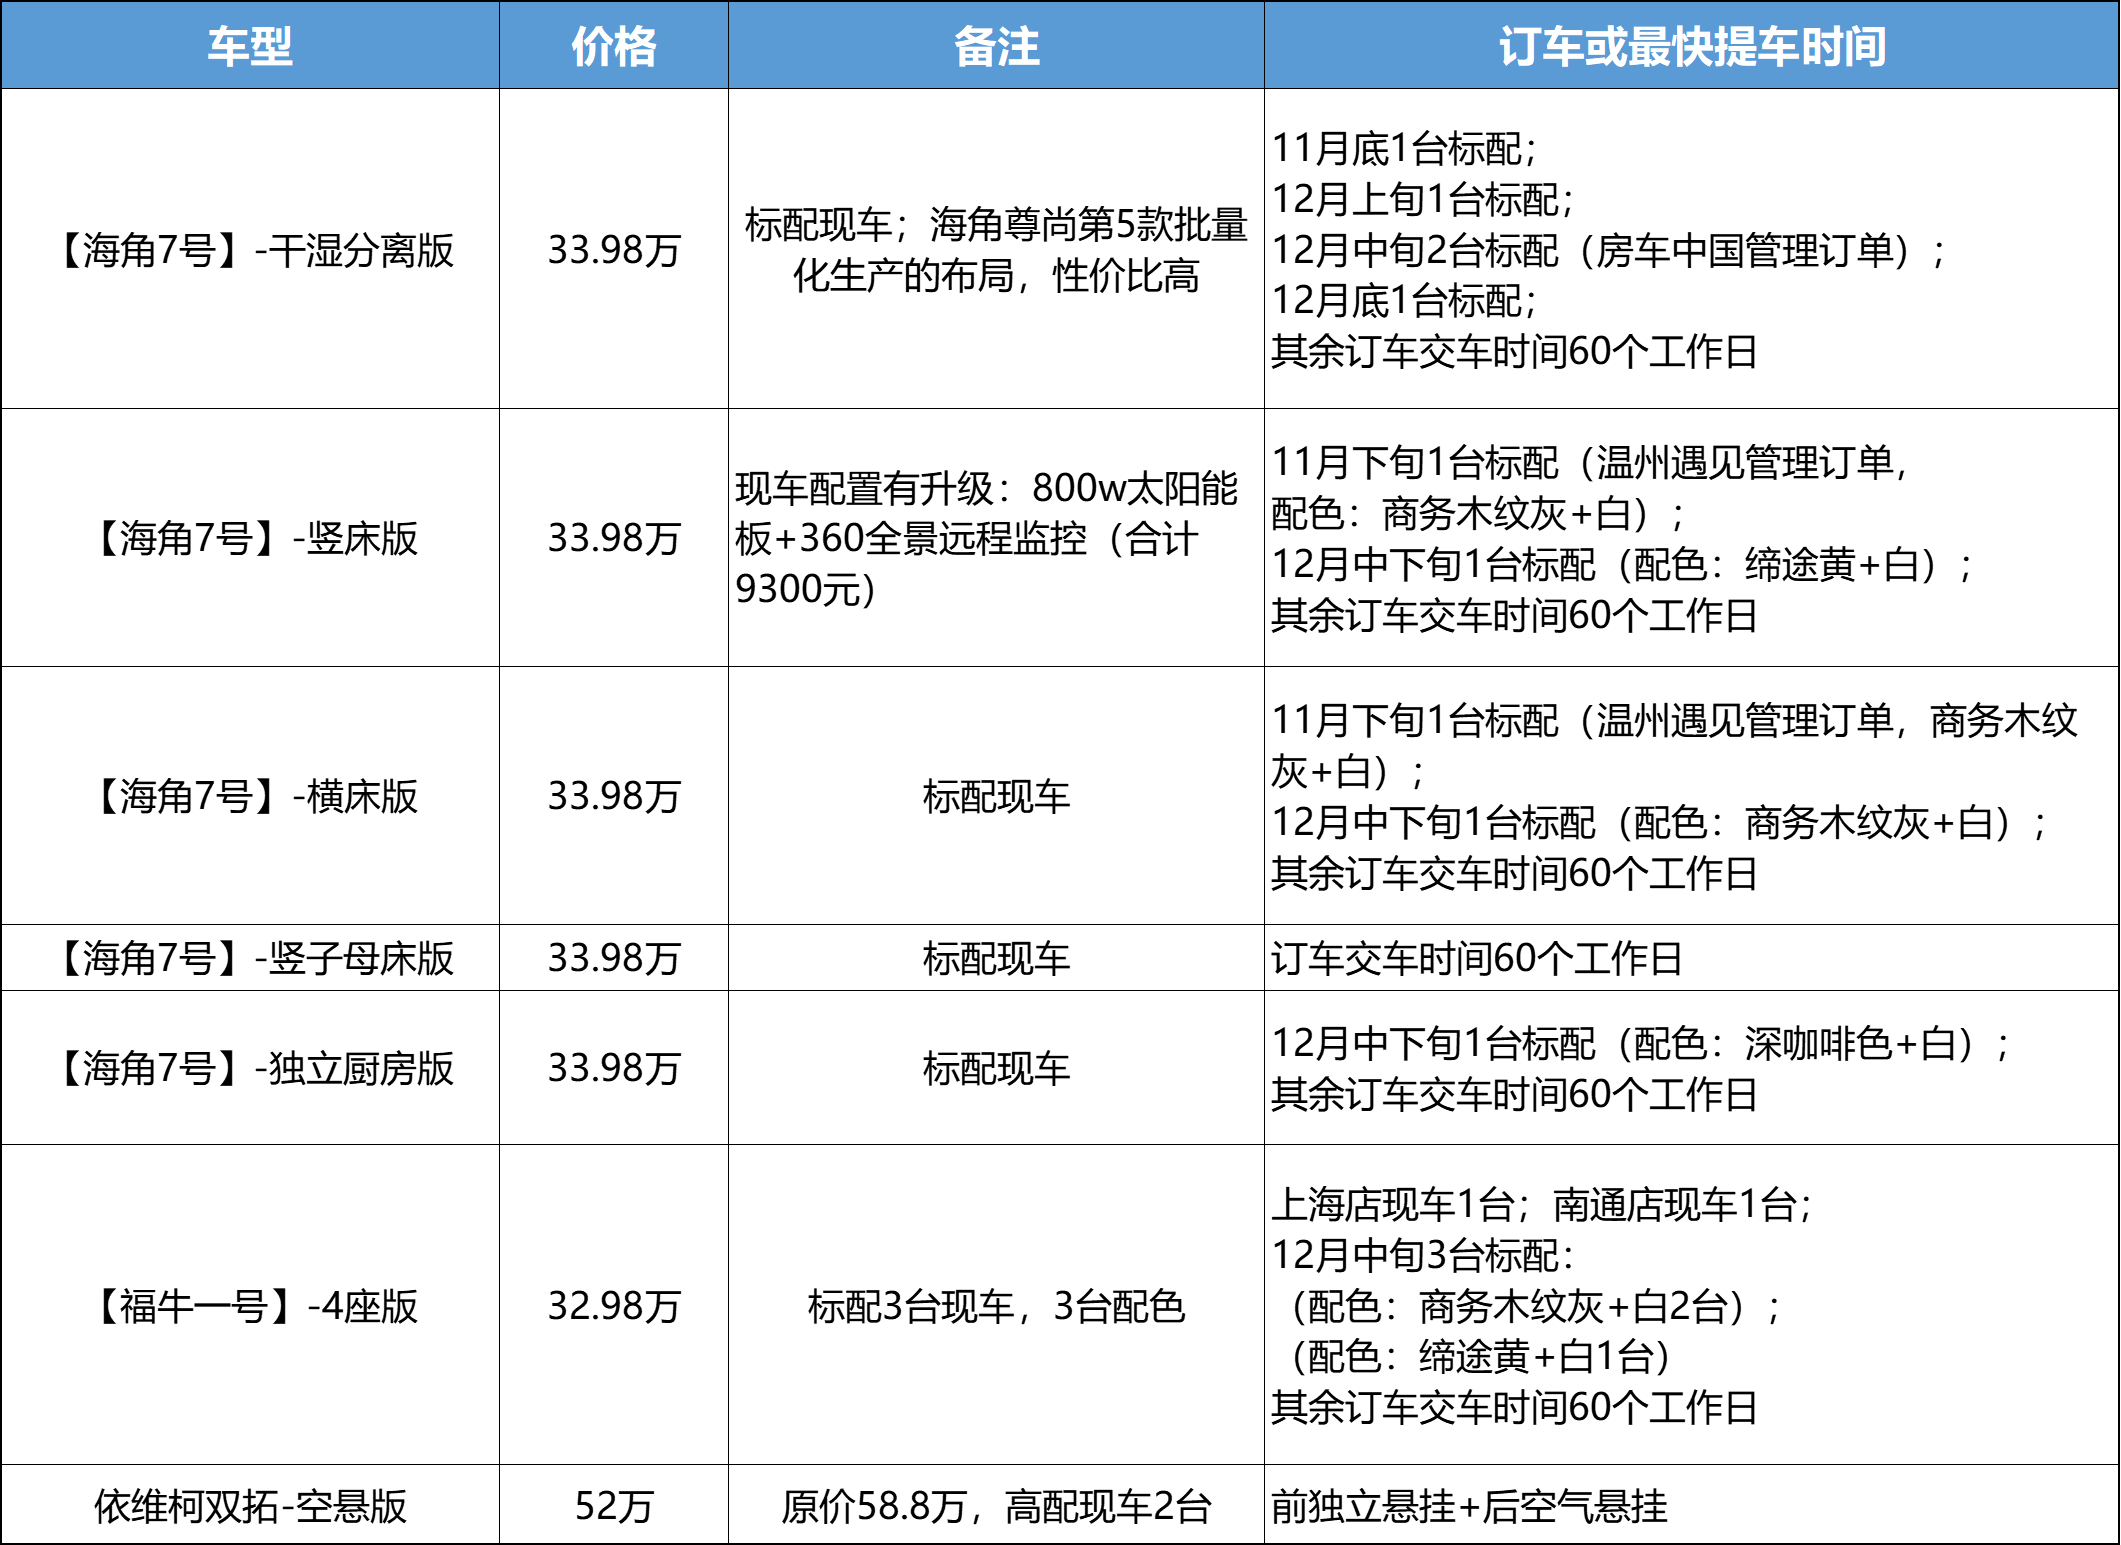This screenshot has width=2121, height=1545.
Task: Click 标配现车 remark in the 独立厨房版 row
Action: (x=996, y=1068)
